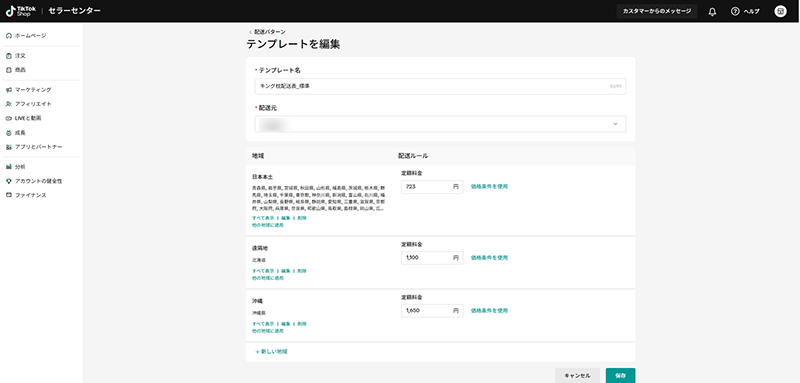Click the 分析 chart icon
Viewport: 800px width, 383px height.
click(x=9, y=167)
